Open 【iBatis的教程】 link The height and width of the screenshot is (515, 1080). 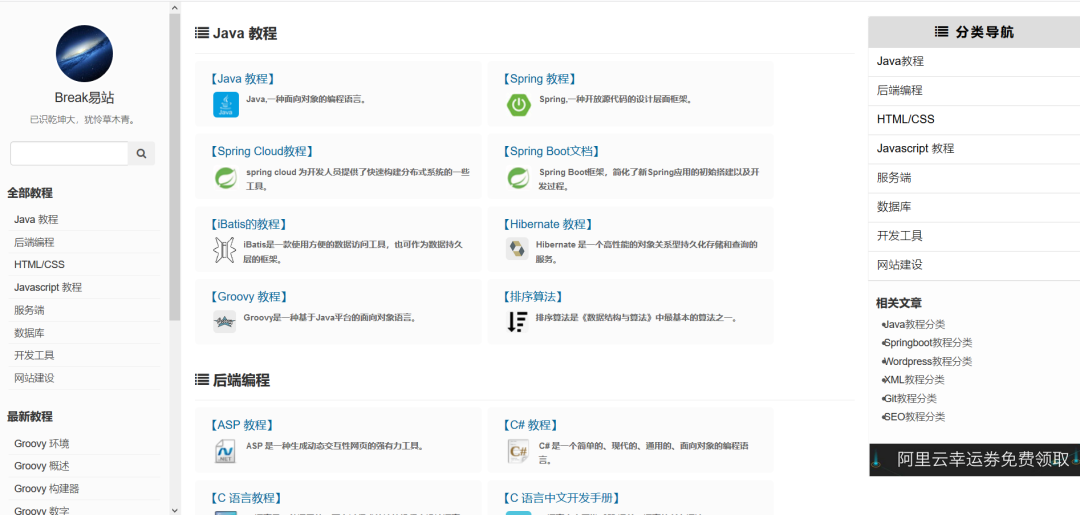[x=248, y=224]
